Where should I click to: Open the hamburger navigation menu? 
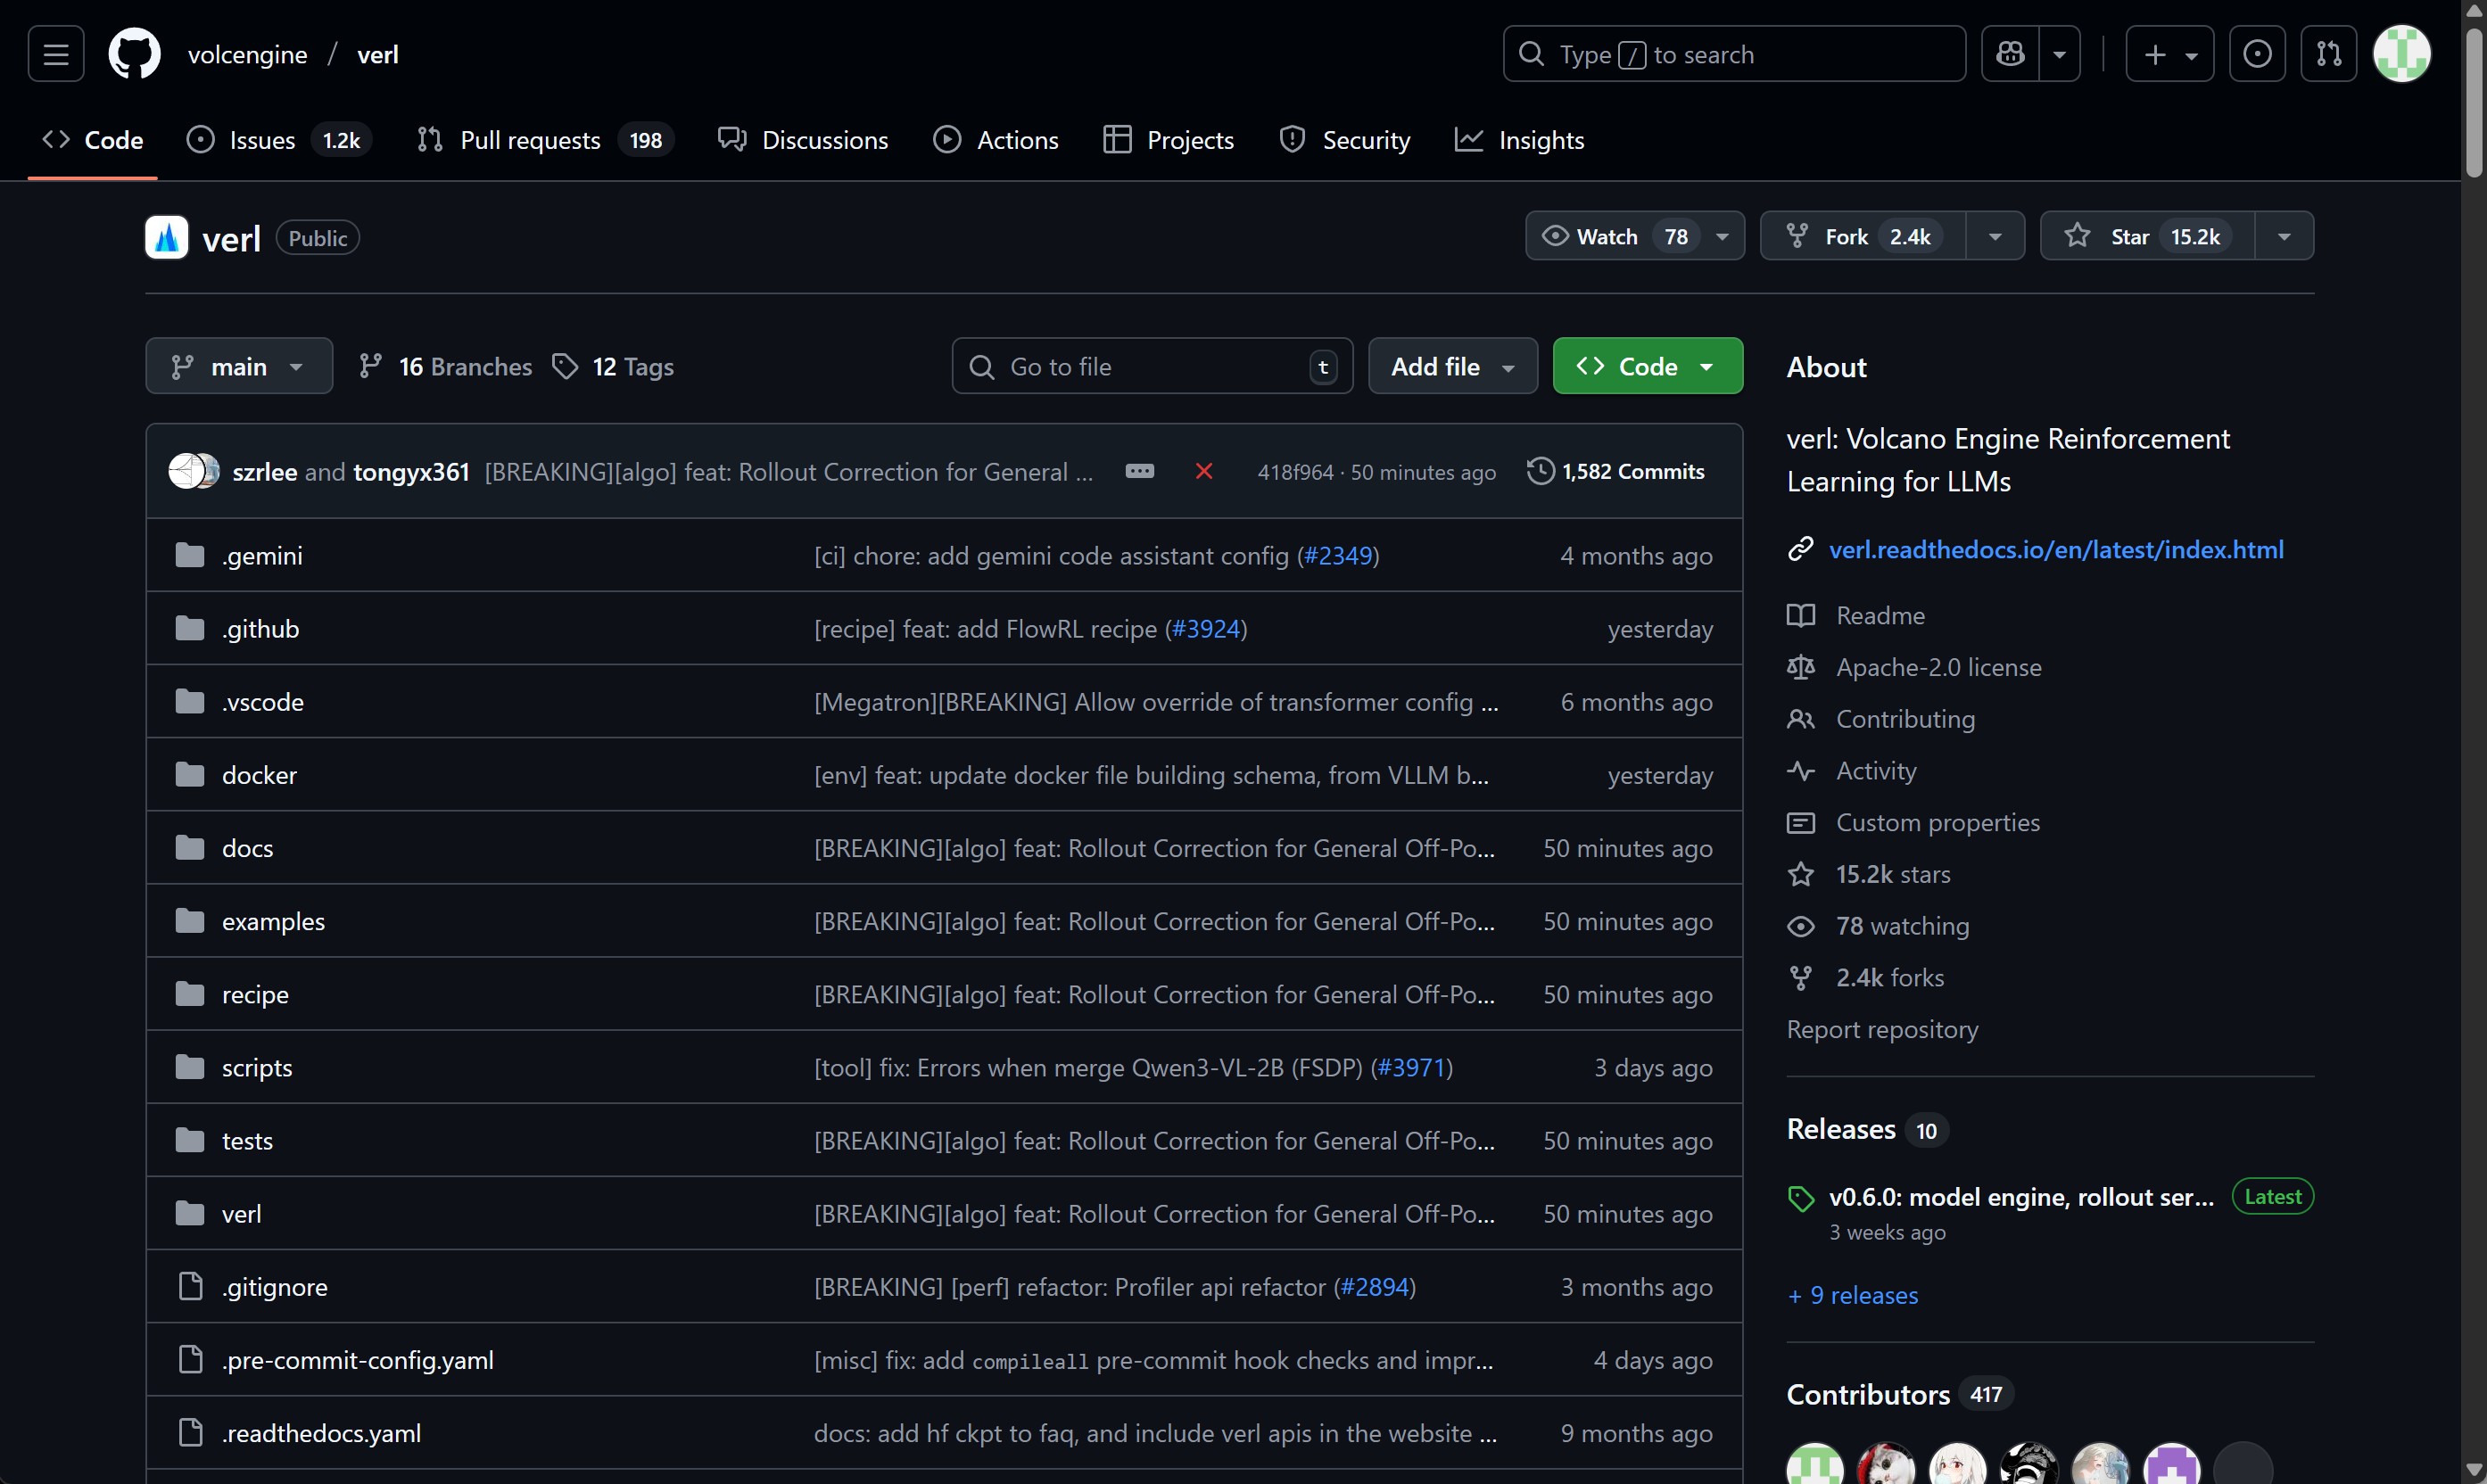click(x=56, y=54)
